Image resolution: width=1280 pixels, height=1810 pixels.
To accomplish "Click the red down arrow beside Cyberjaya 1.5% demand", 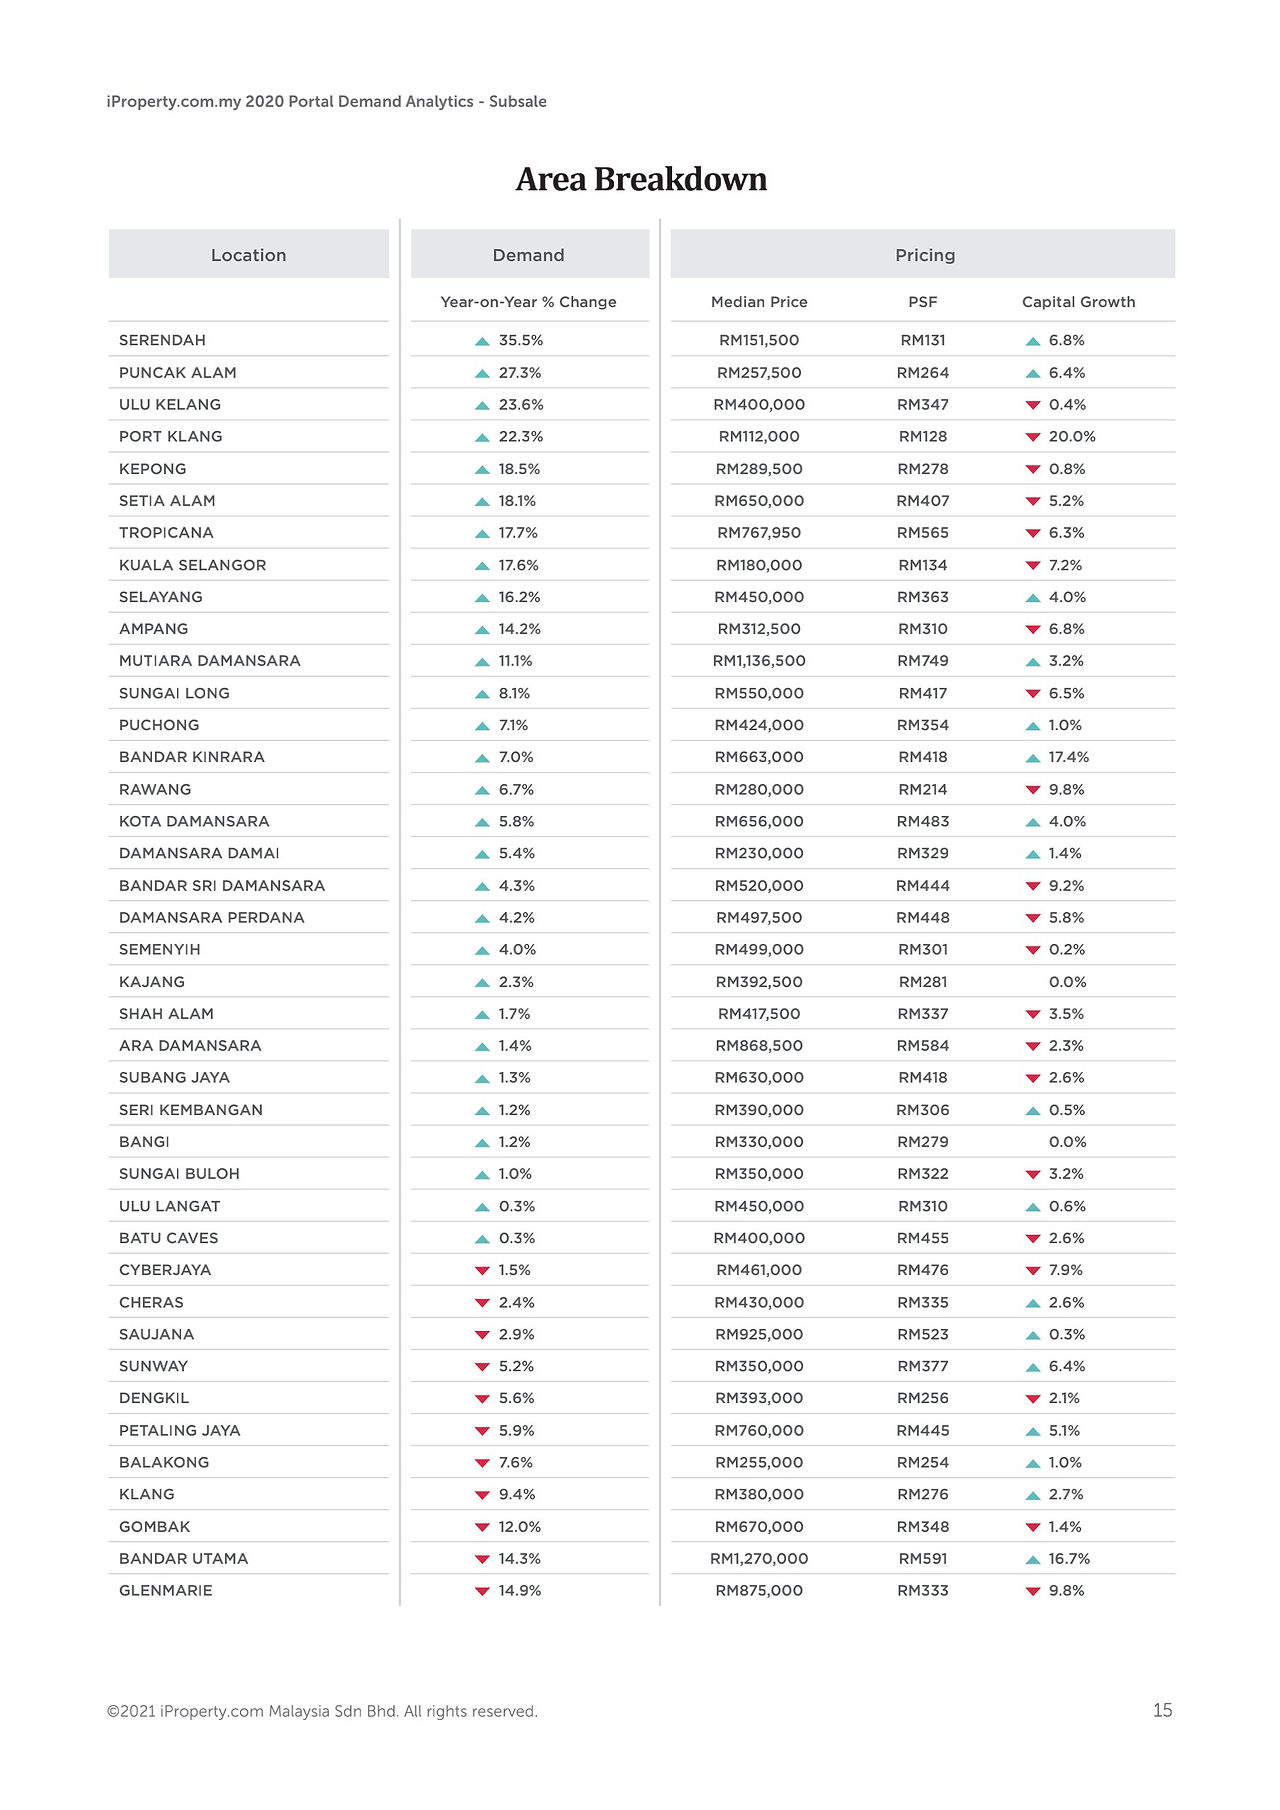I will tap(482, 1271).
